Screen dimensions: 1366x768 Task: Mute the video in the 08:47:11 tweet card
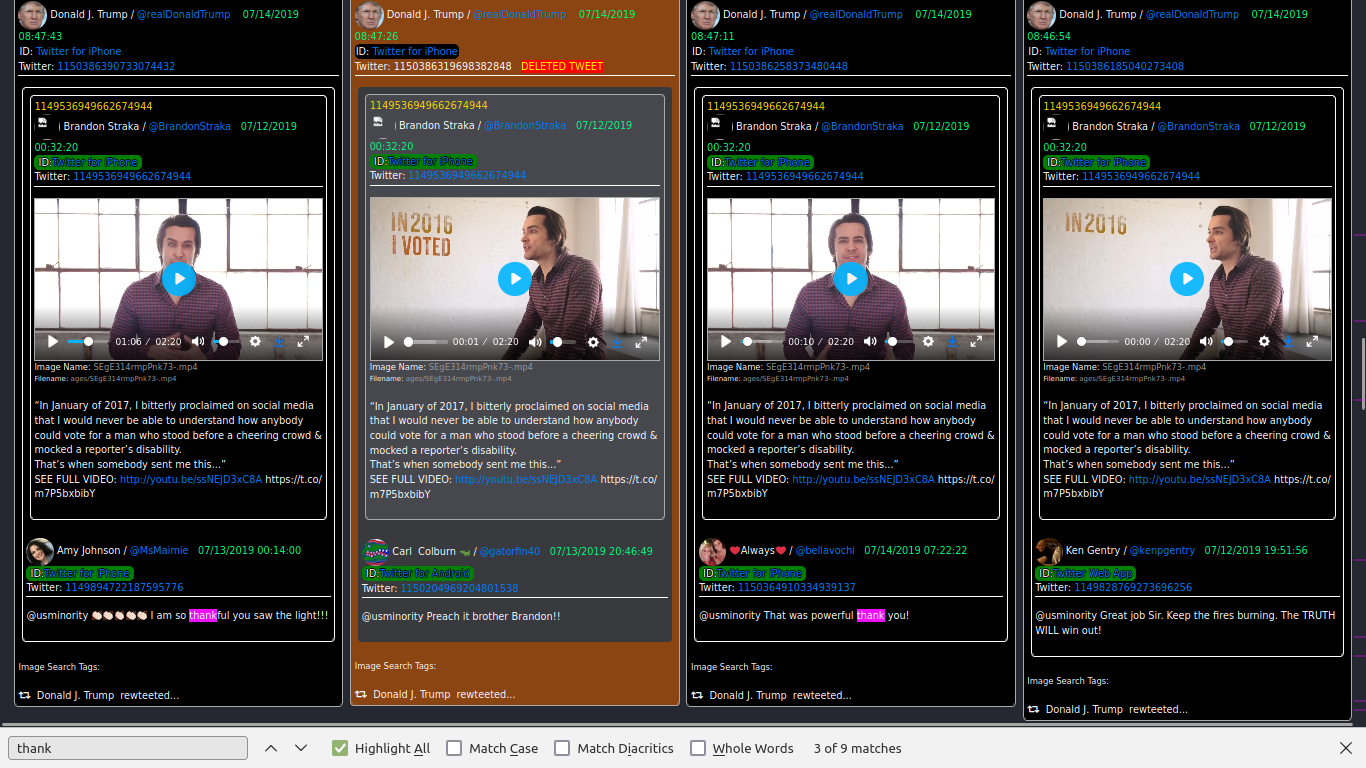click(871, 341)
